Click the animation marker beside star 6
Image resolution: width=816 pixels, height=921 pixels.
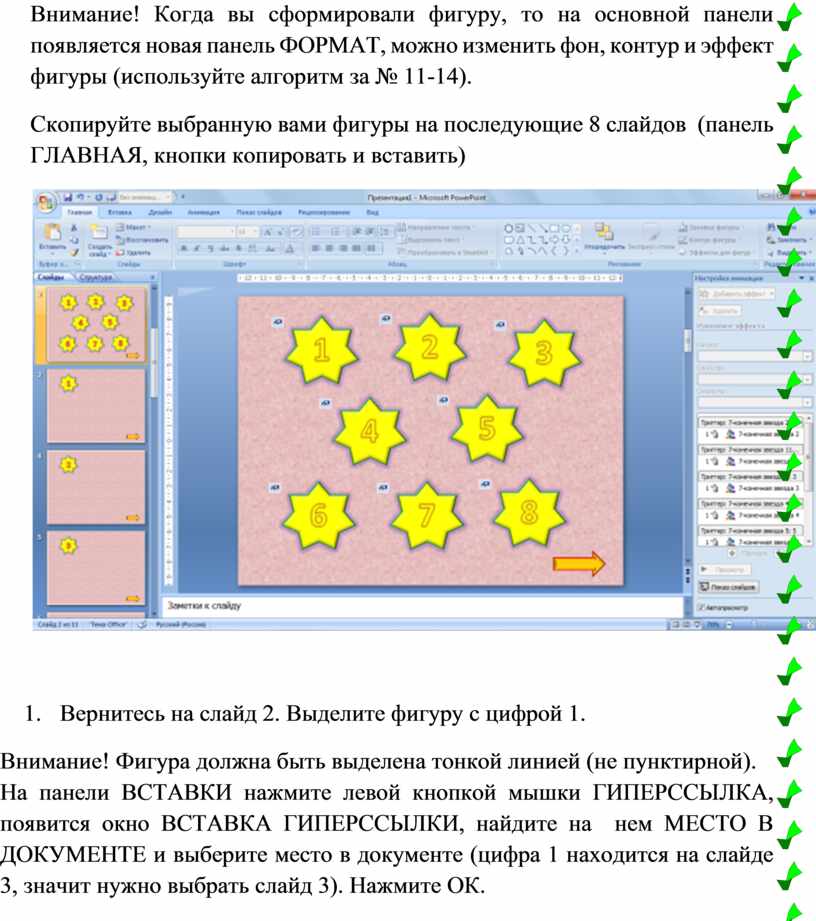(x=274, y=488)
